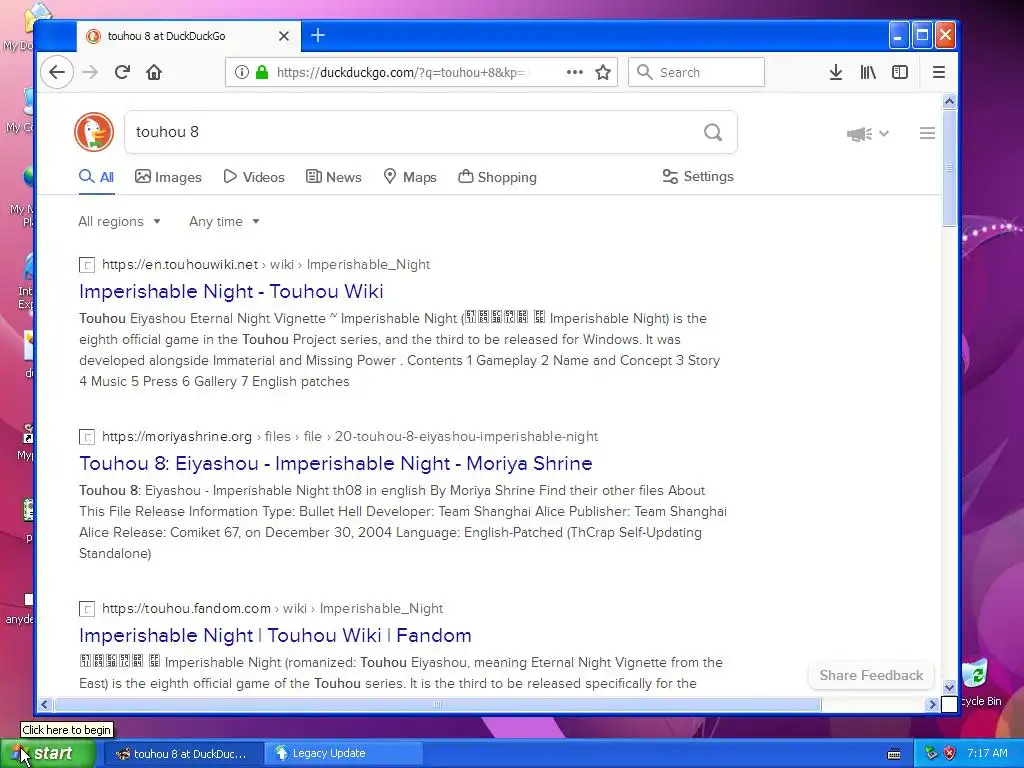Click the DuckDuckGo duck logo
1024x768 pixels.
pos(94,132)
